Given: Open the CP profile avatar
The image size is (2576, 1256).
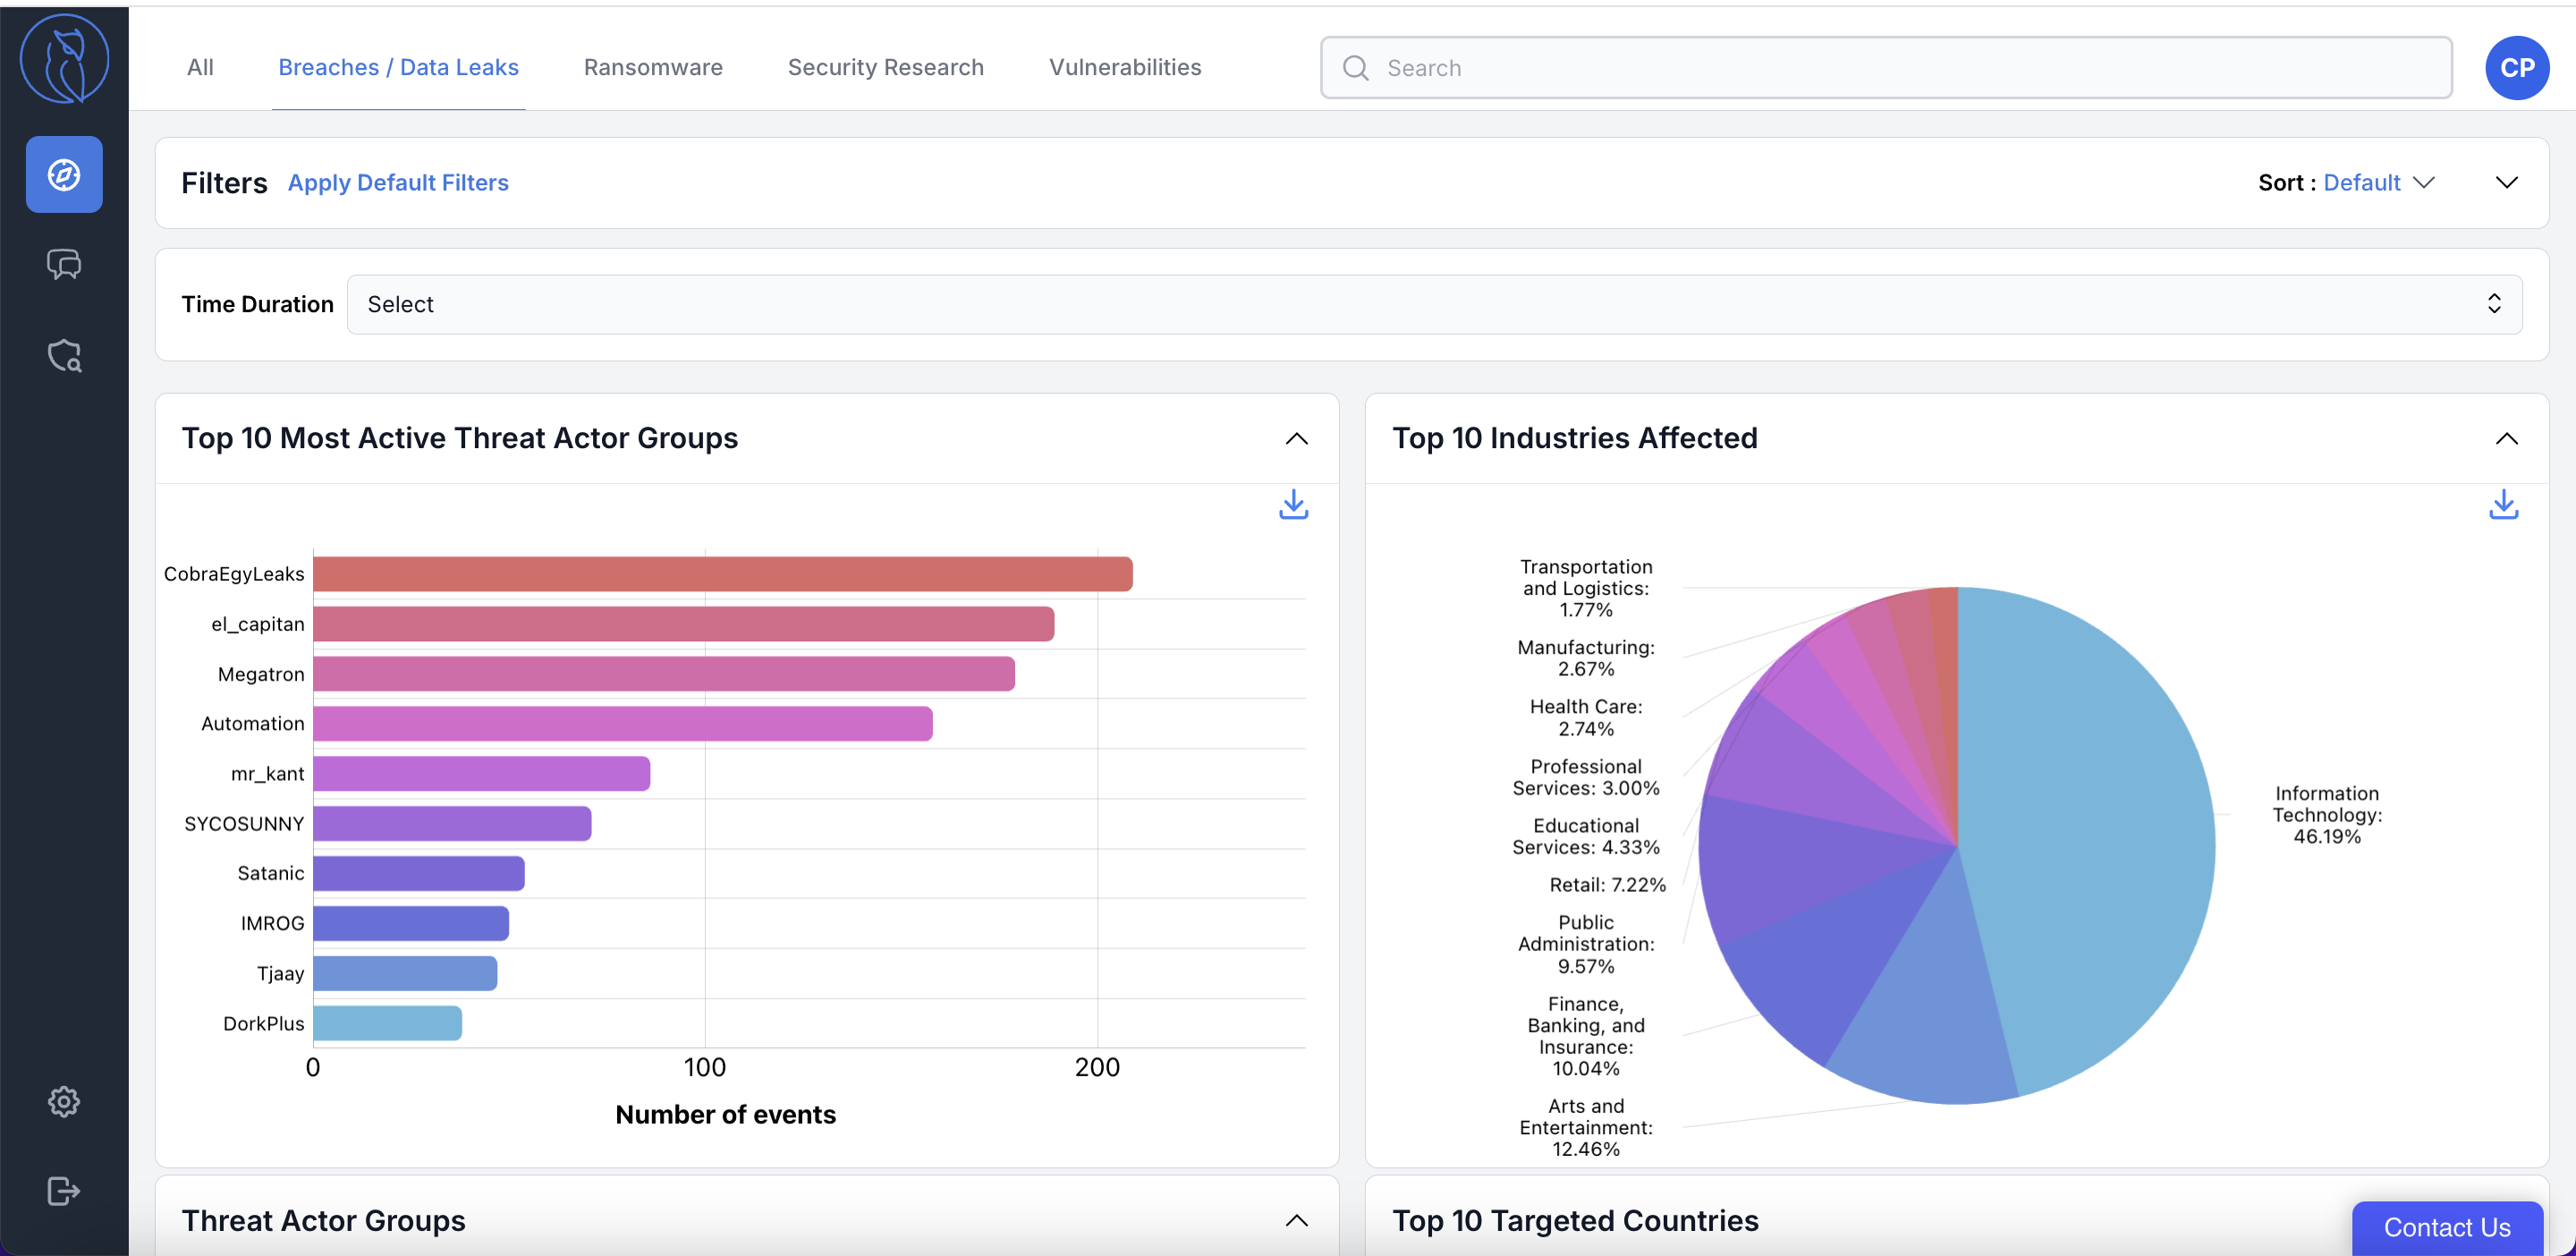Looking at the screenshot, I should coord(2516,68).
